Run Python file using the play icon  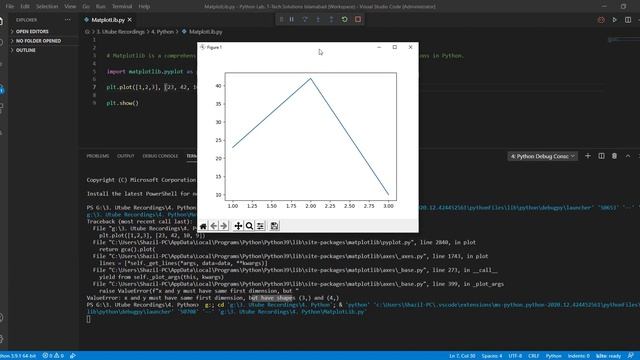[x=614, y=20]
